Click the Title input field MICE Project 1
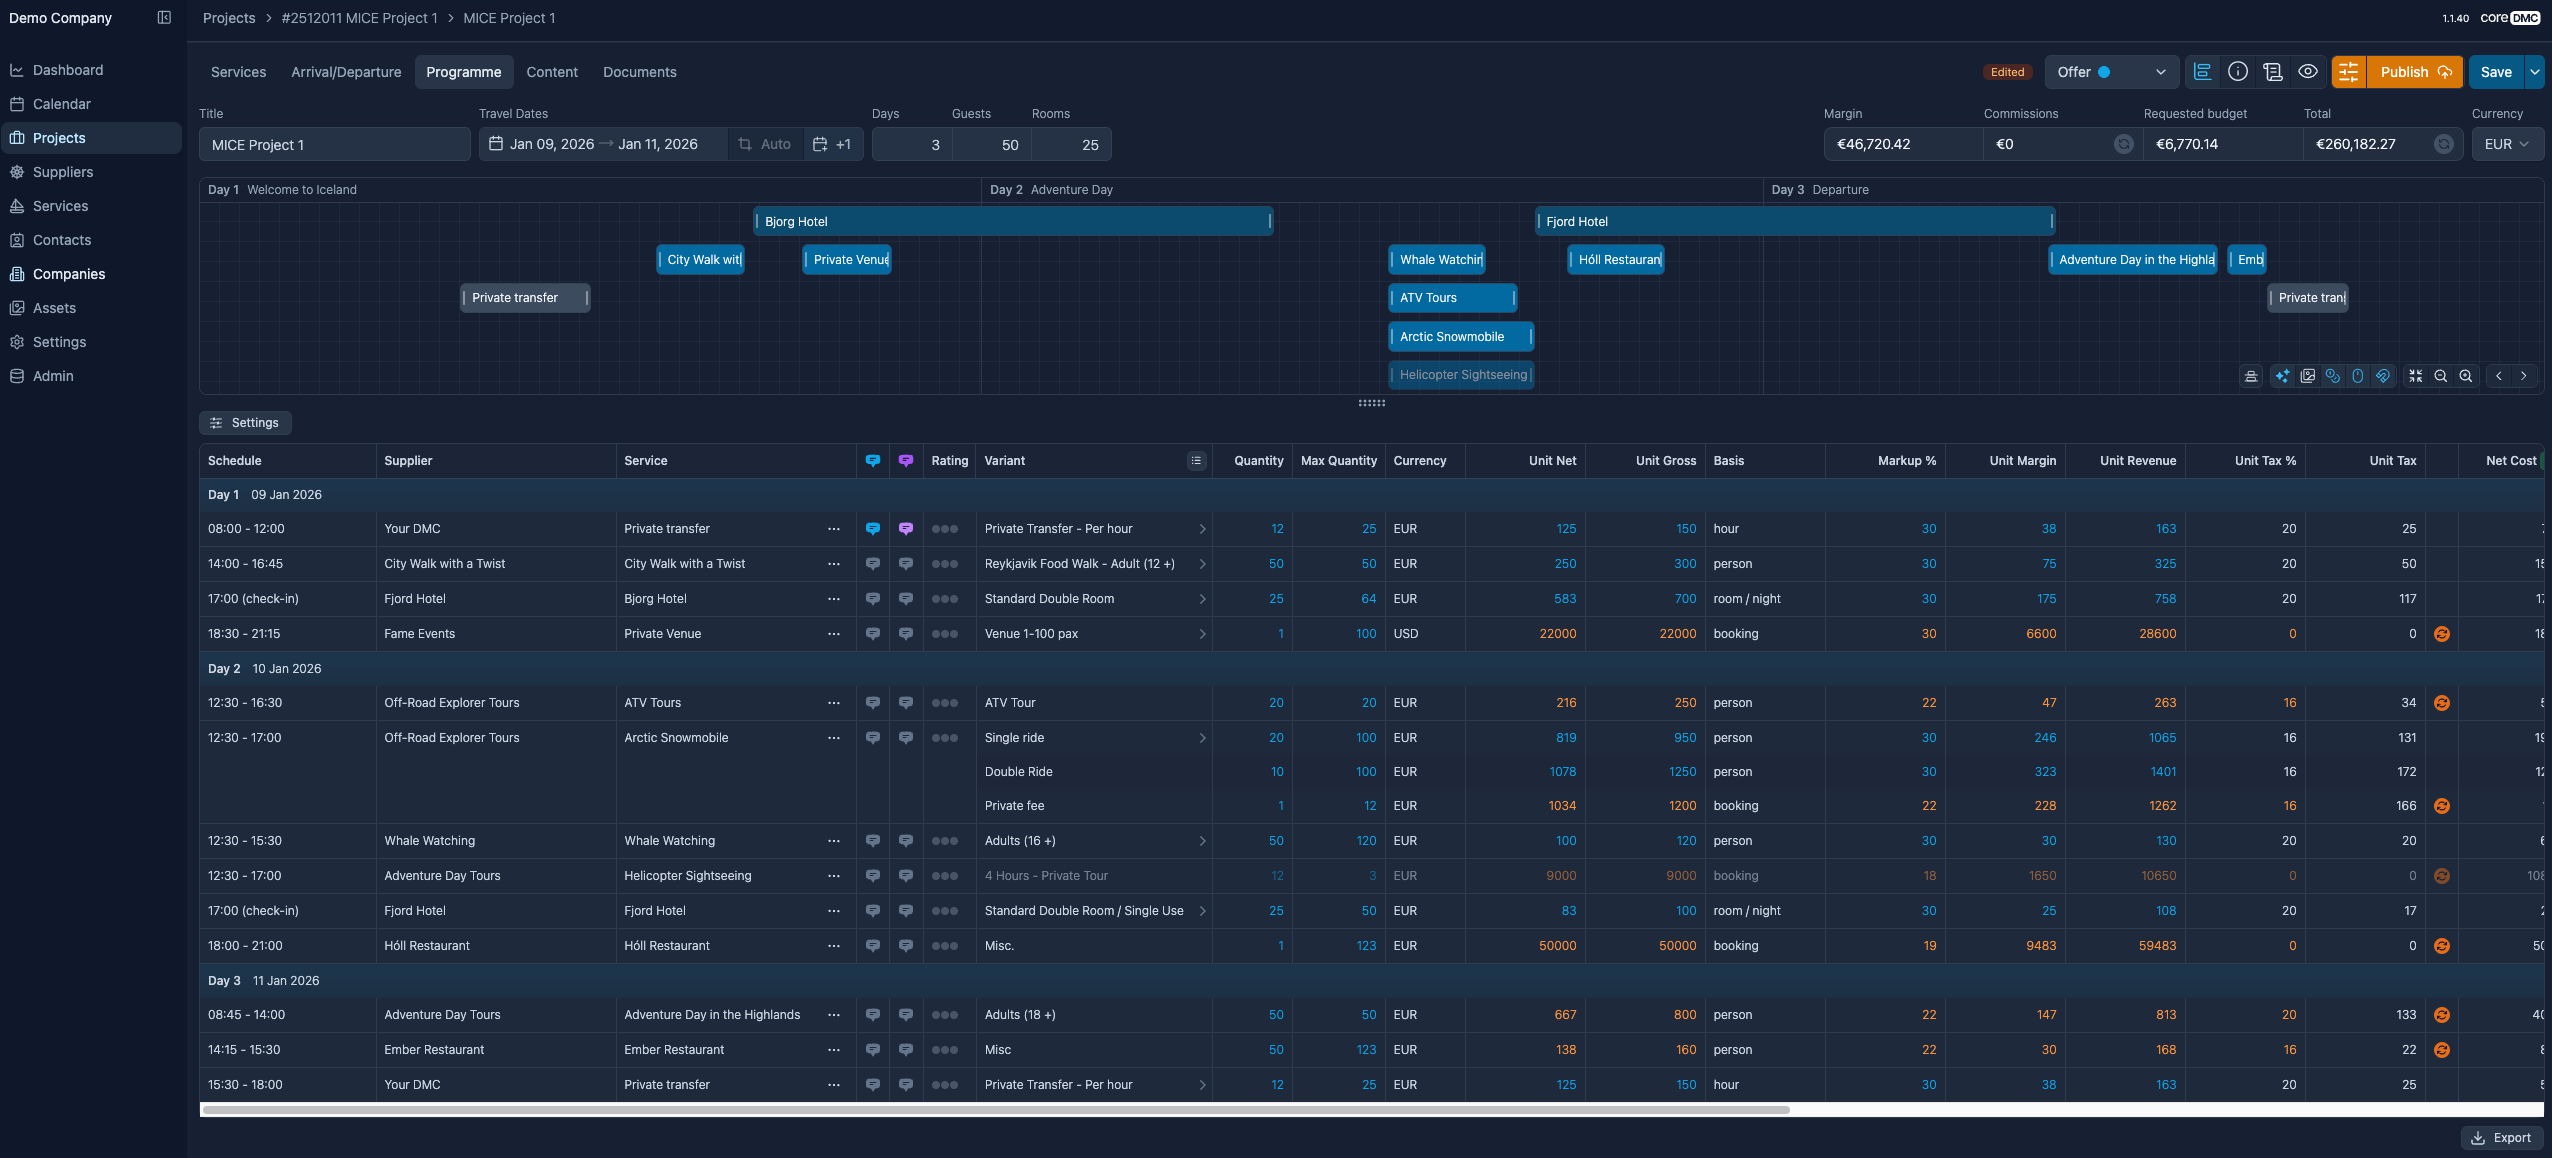Screen dimensions: 2552x1158 click(x=334, y=145)
